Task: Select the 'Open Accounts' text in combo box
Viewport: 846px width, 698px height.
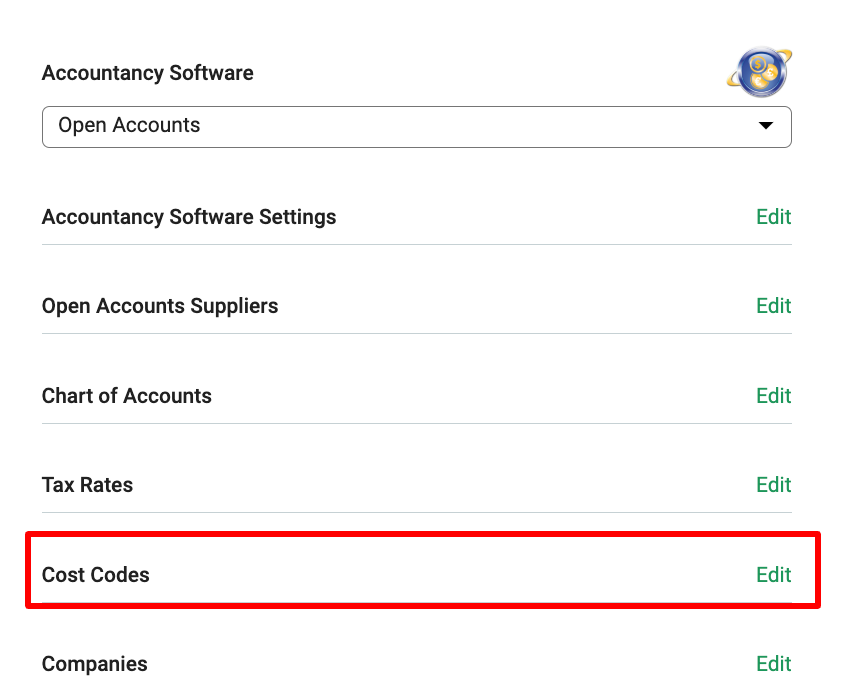Action: point(129,125)
